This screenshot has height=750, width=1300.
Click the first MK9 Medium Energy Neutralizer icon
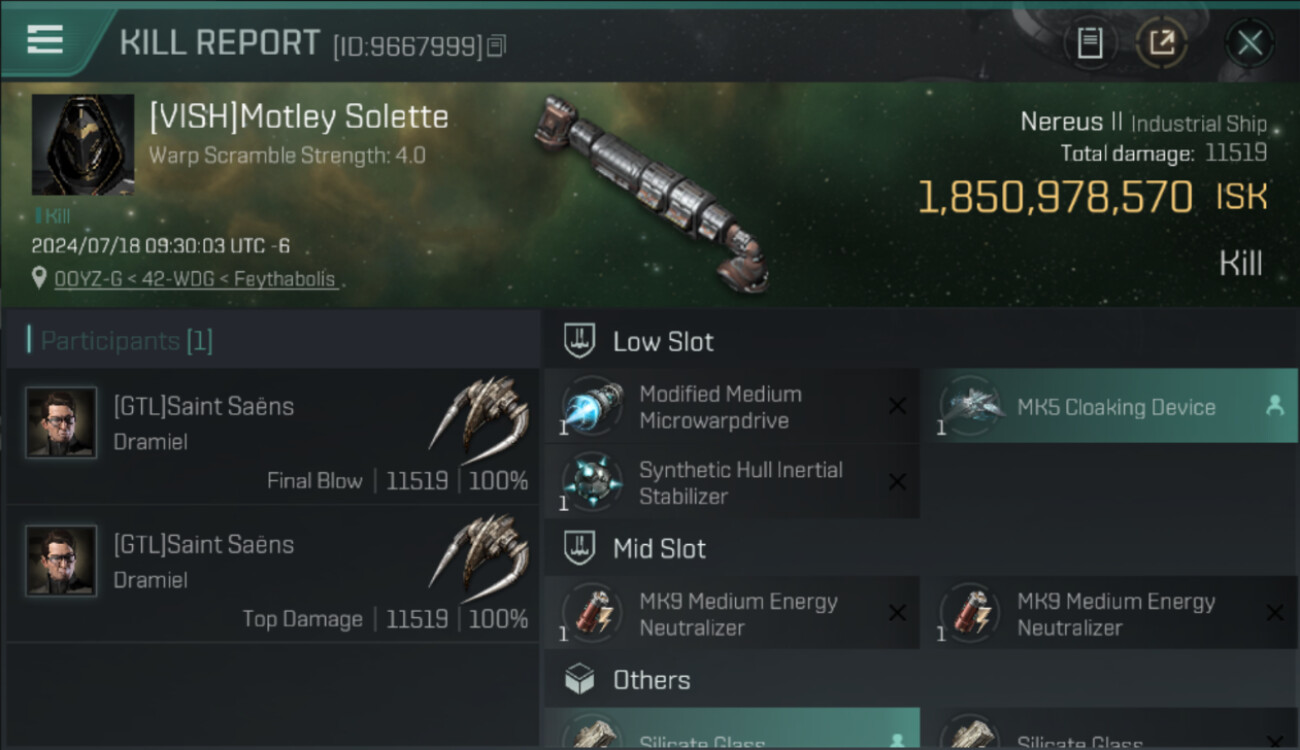593,614
